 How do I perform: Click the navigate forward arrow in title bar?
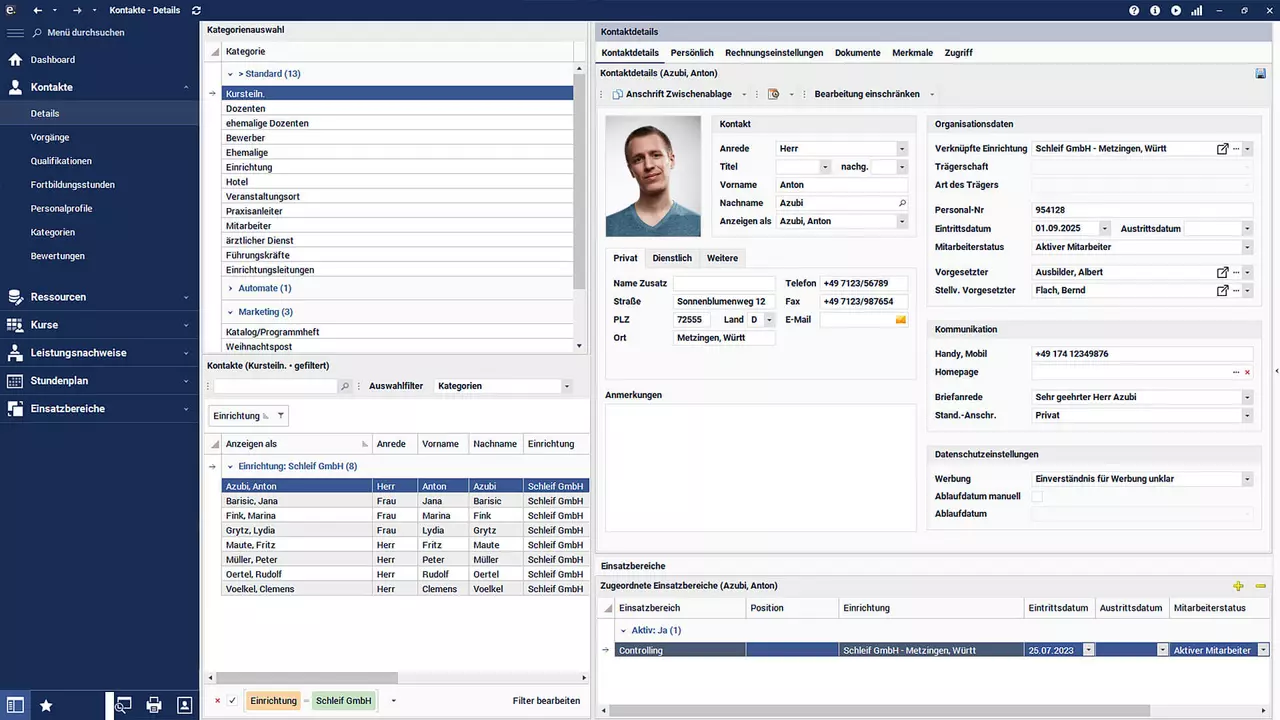77,10
